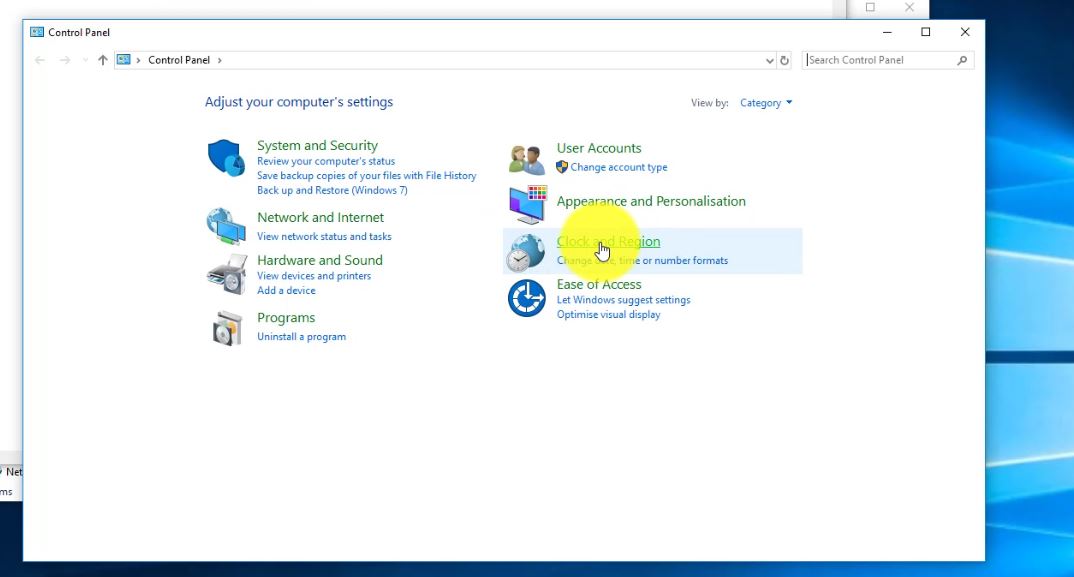Click Uninstall a program
Viewport: 1074px width, 577px height.
(x=301, y=336)
